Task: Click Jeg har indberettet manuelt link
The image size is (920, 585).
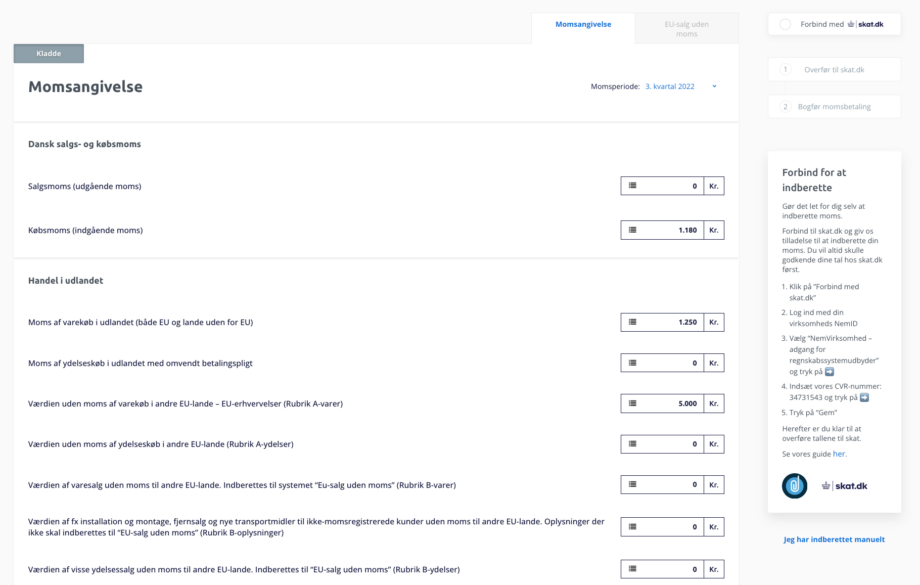Action: click(834, 539)
